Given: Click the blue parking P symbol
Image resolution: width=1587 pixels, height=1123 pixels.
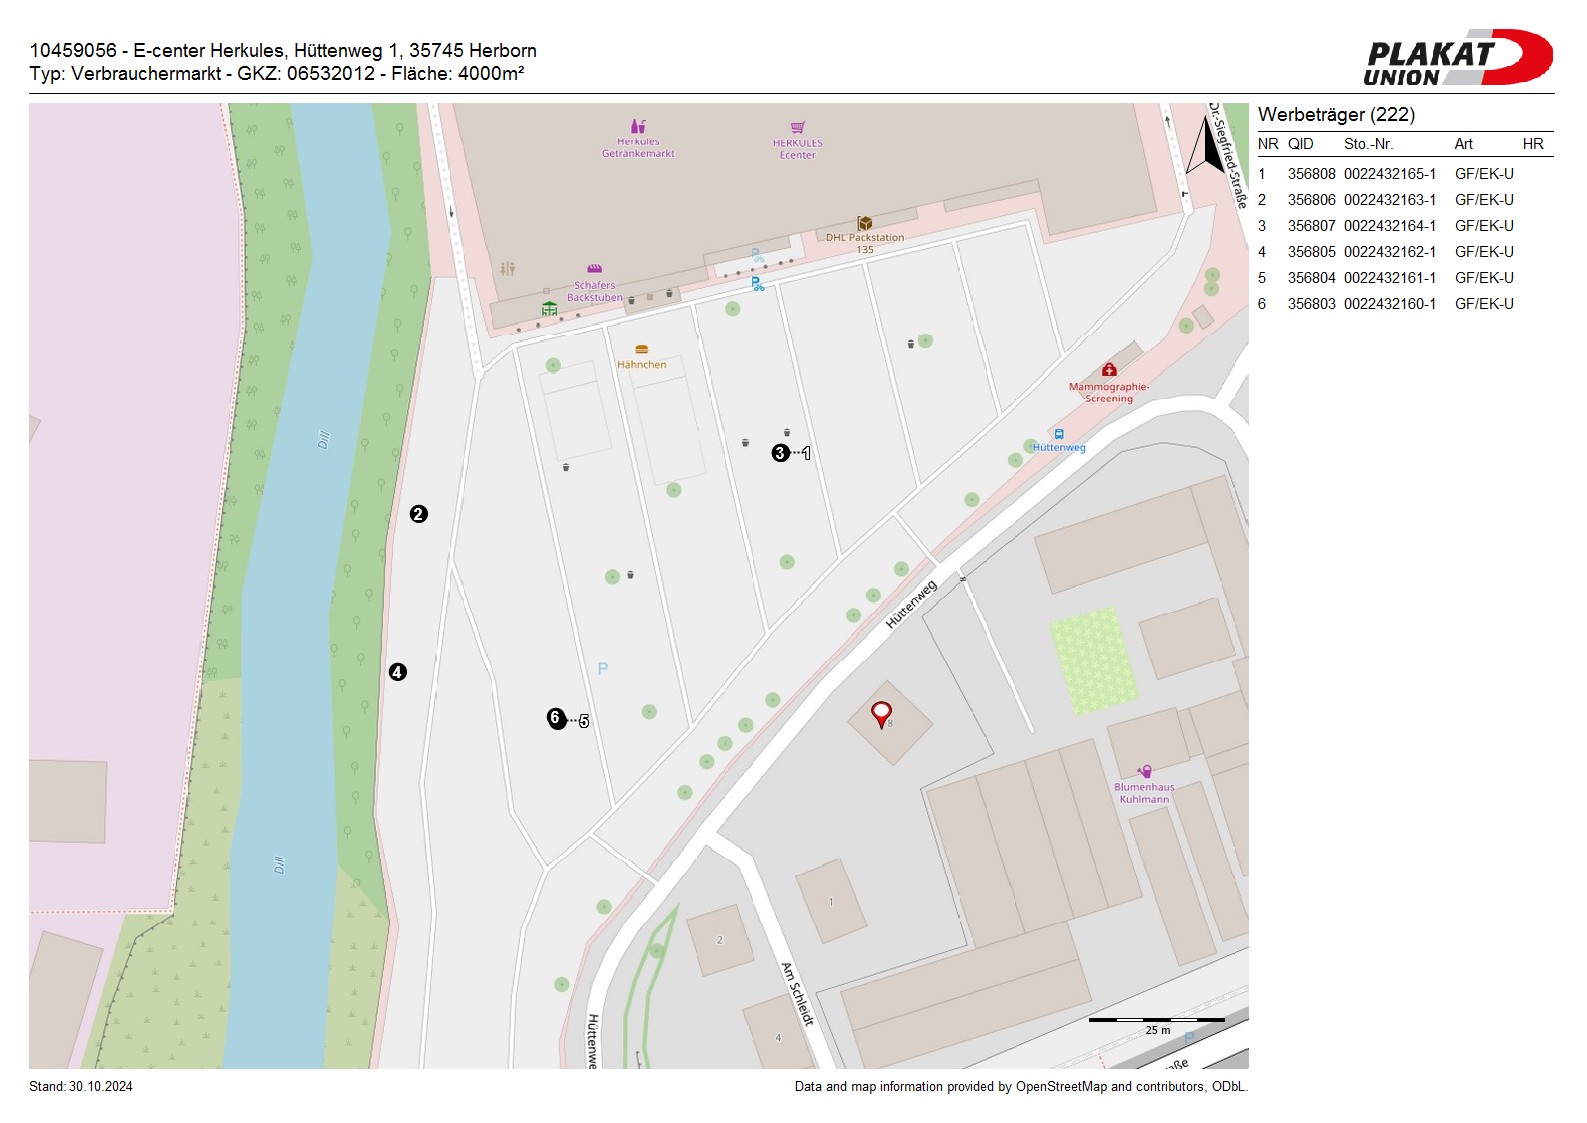Looking at the screenshot, I should (x=602, y=668).
